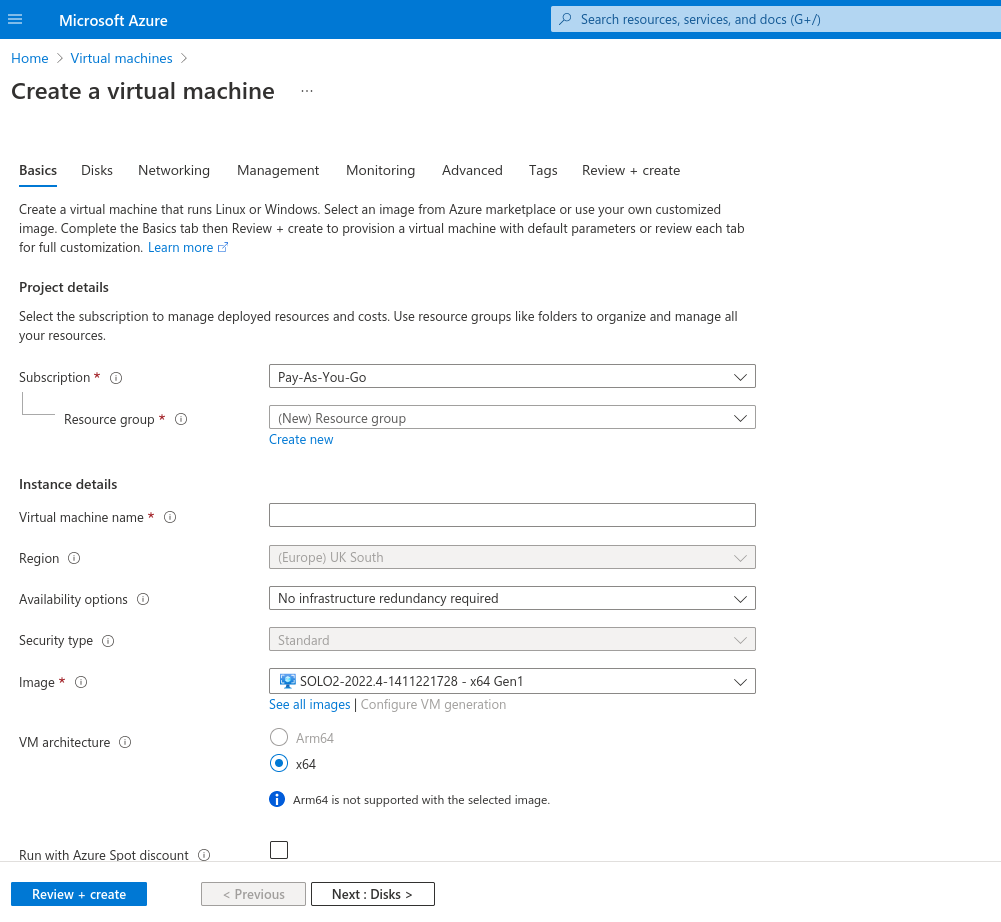Switch to the Networking tab

tap(173, 170)
